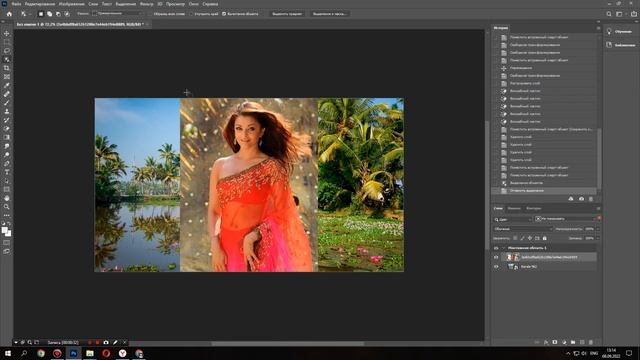Create new snapshot from History camera icon
640x360 pixels.
(x=581, y=199)
